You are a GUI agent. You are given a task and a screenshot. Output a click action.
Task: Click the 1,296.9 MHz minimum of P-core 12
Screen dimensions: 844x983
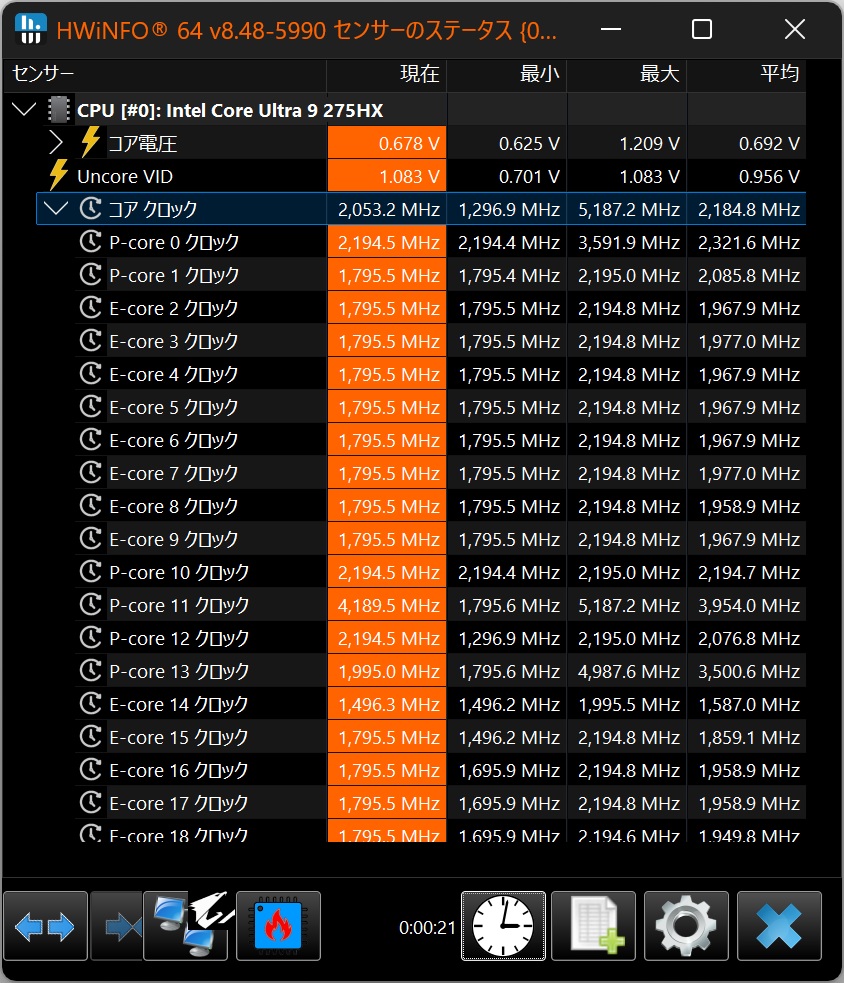click(509, 638)
